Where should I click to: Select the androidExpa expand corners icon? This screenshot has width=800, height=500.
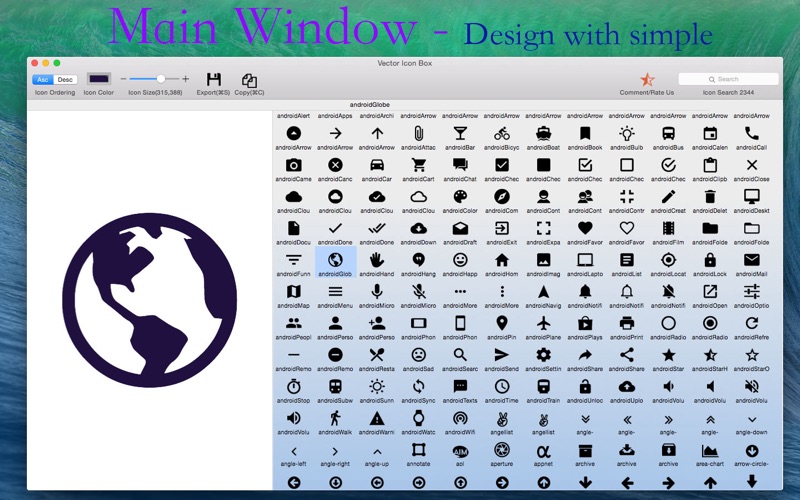(543, 229)
